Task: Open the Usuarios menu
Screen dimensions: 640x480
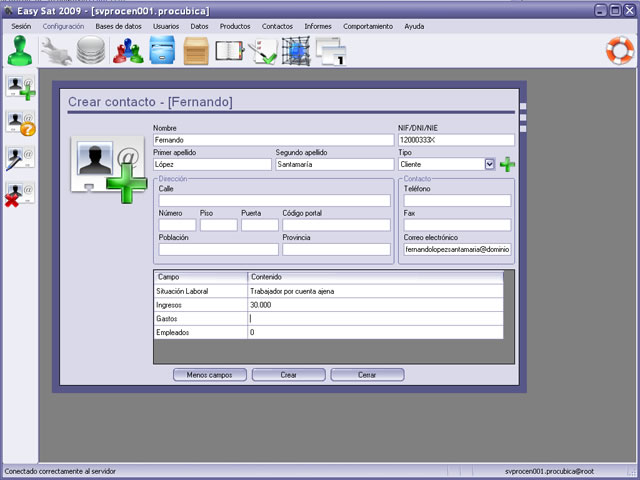Action: coord(166,27)
